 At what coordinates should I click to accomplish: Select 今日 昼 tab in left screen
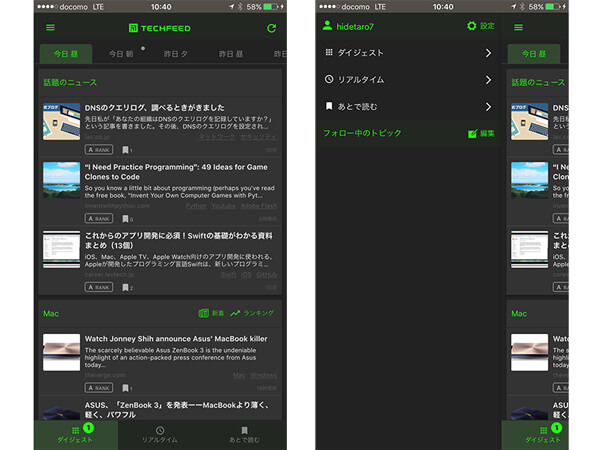point(66,54)
